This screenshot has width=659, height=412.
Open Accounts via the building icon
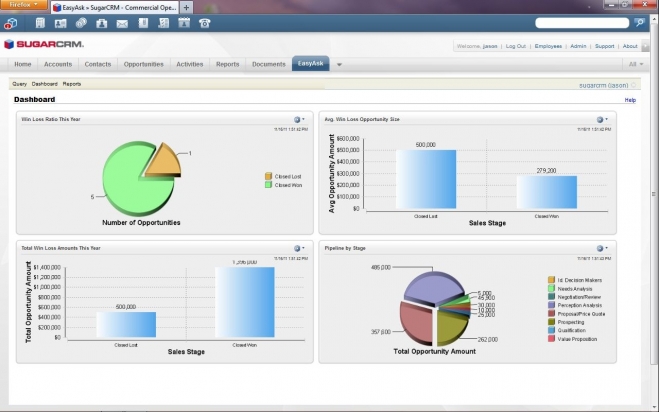tap(40, 23)
